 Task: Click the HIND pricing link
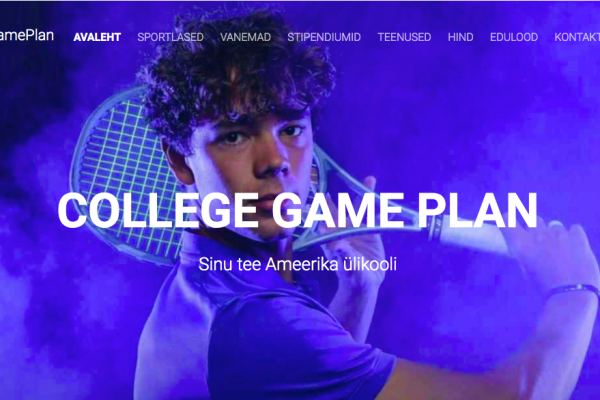point(460,37)
